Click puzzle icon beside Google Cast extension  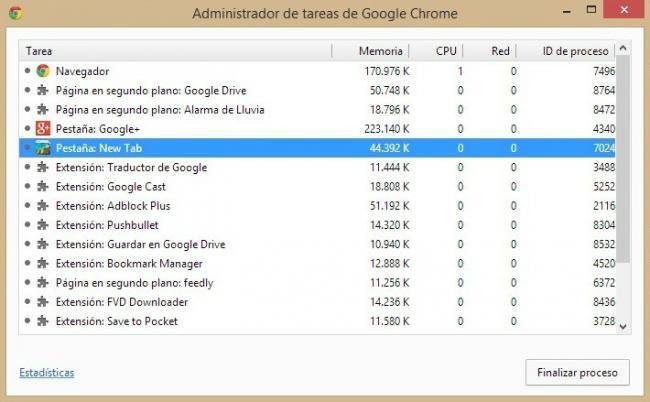pyautogui.click(x=43, y=186)
